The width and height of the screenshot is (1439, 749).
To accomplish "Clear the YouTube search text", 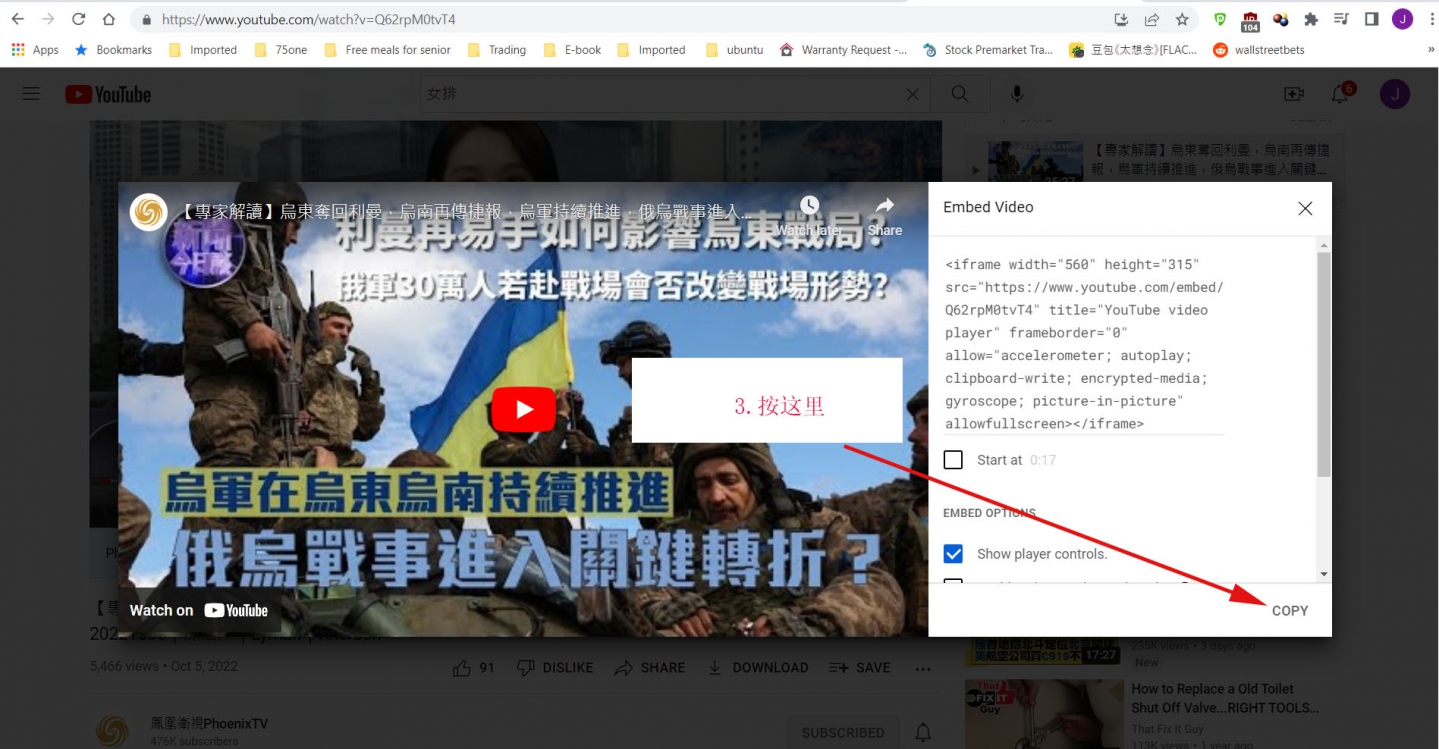I will (x=912, y=94).
